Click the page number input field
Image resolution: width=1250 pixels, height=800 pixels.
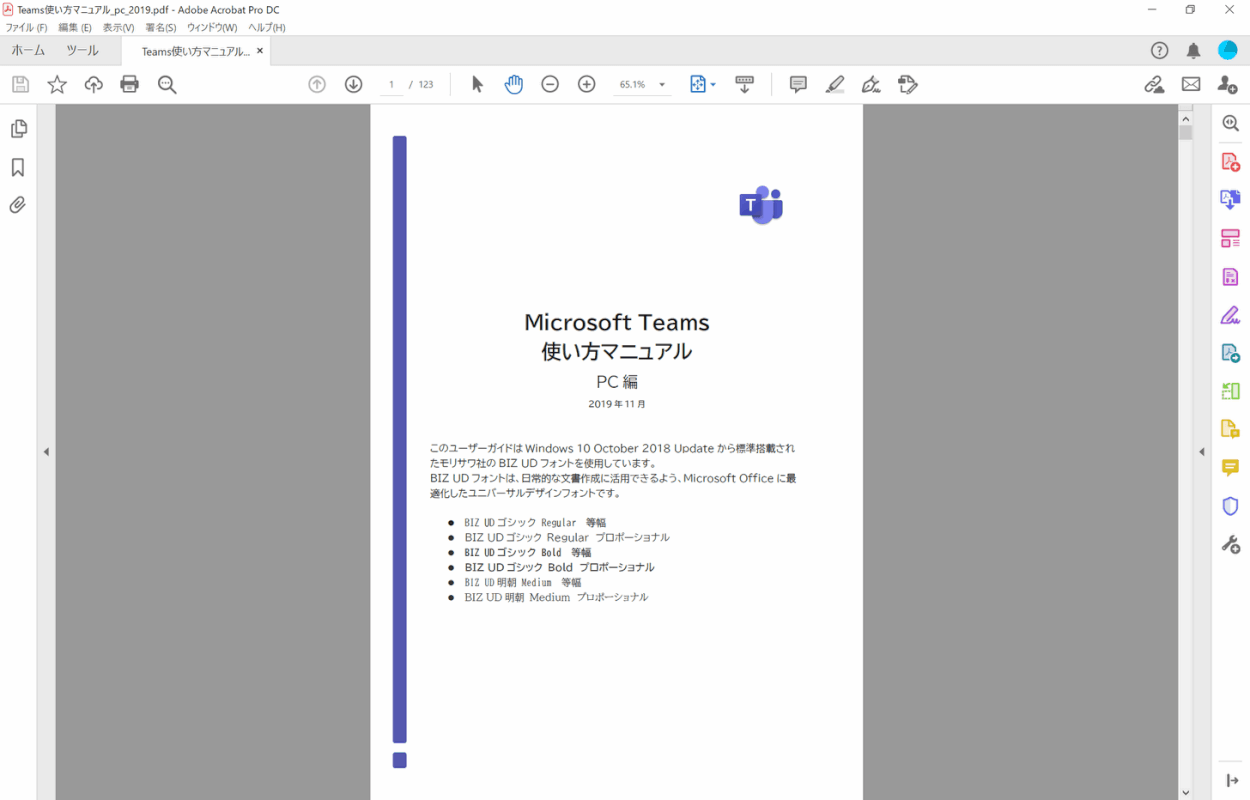coord(392,85)
